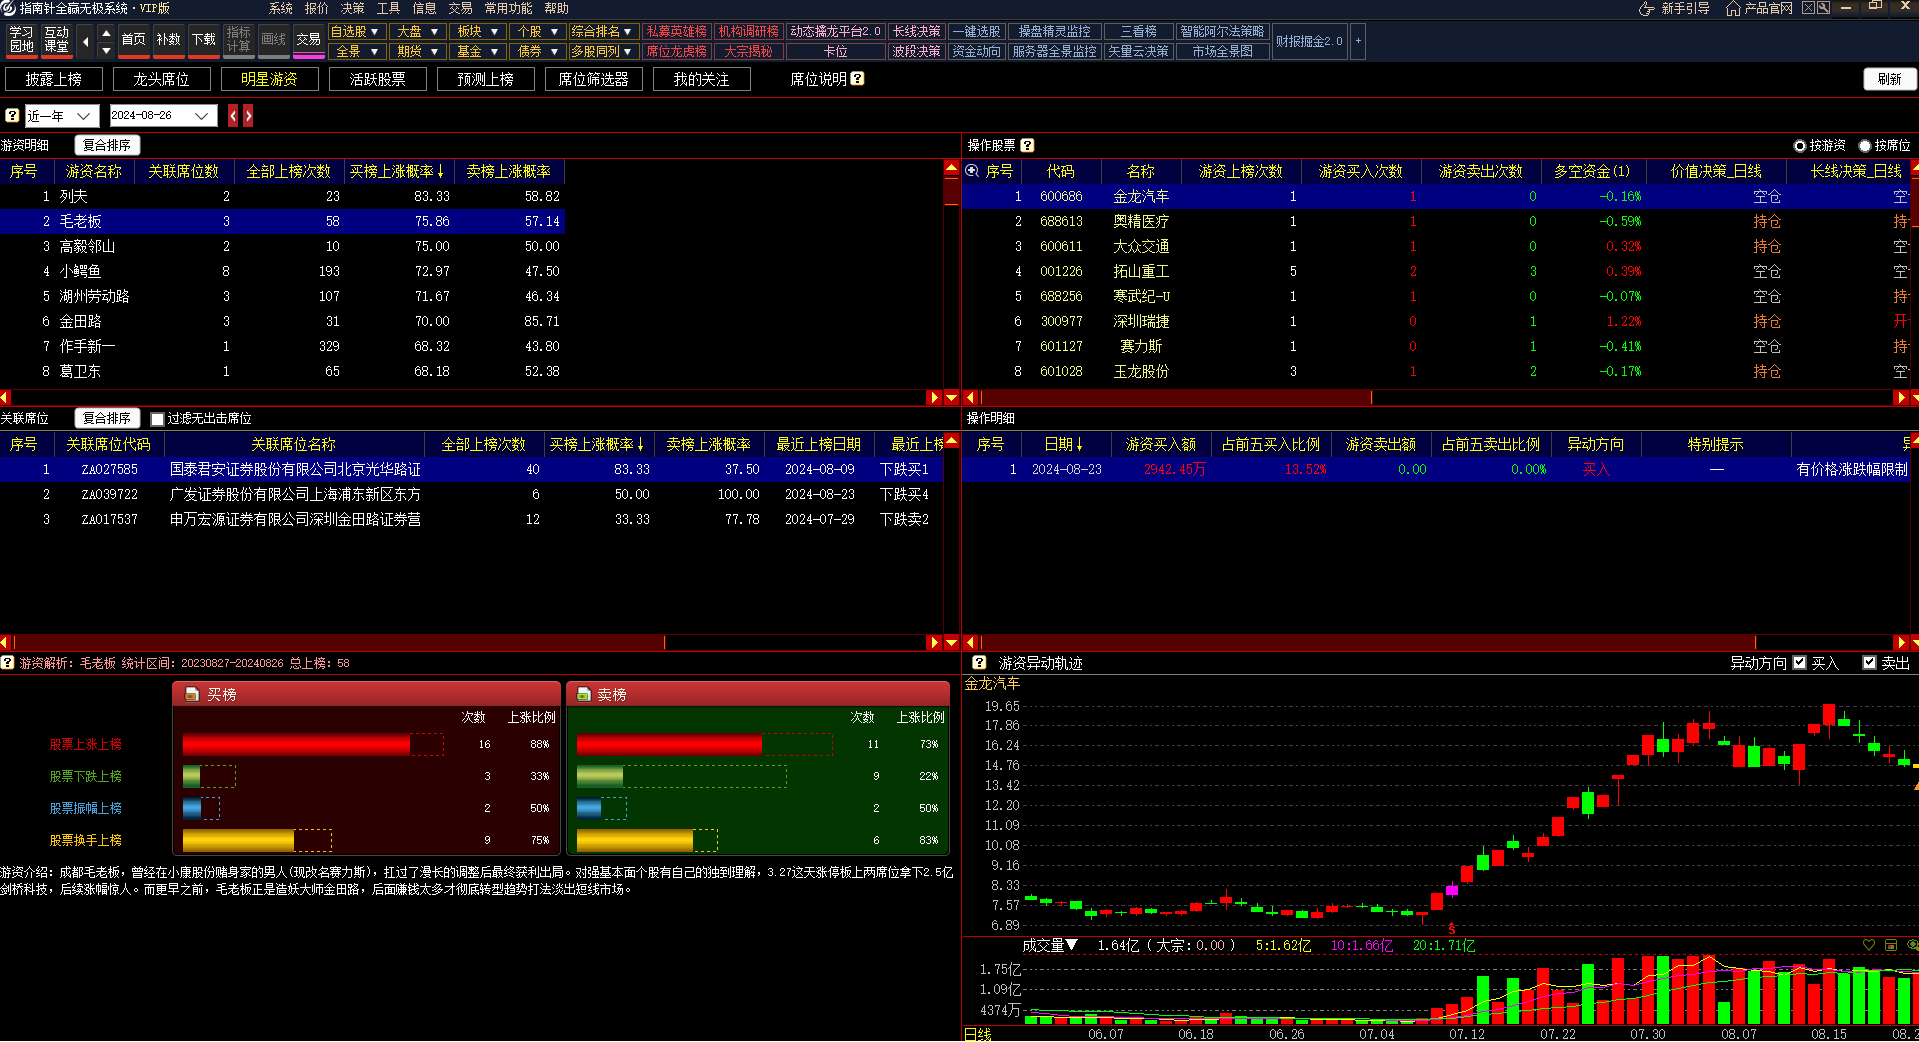
Task: Select the 按席位 radio button
Action: pos(1865,146)
